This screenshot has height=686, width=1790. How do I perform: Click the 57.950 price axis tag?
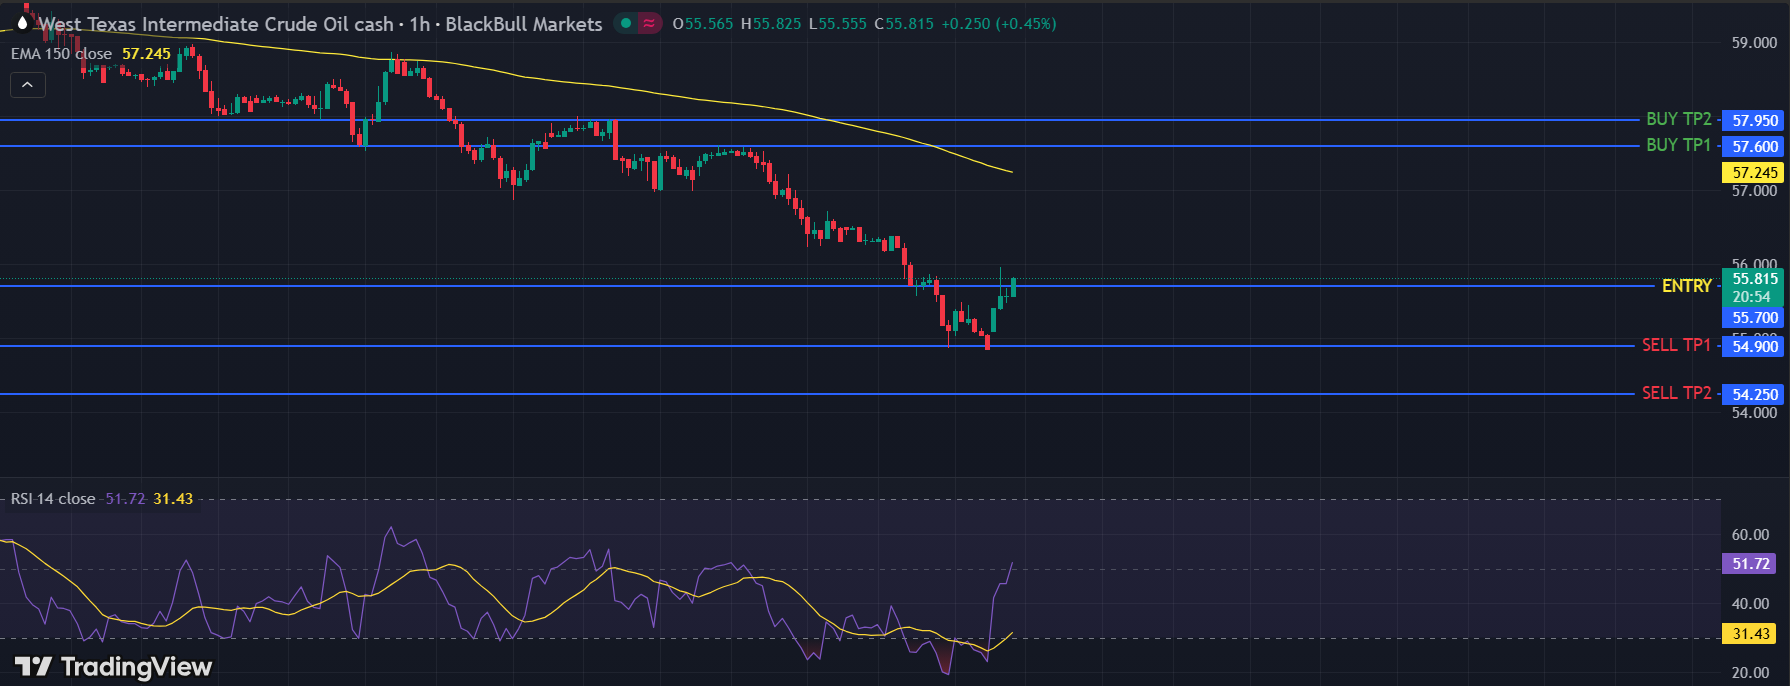1755,121
